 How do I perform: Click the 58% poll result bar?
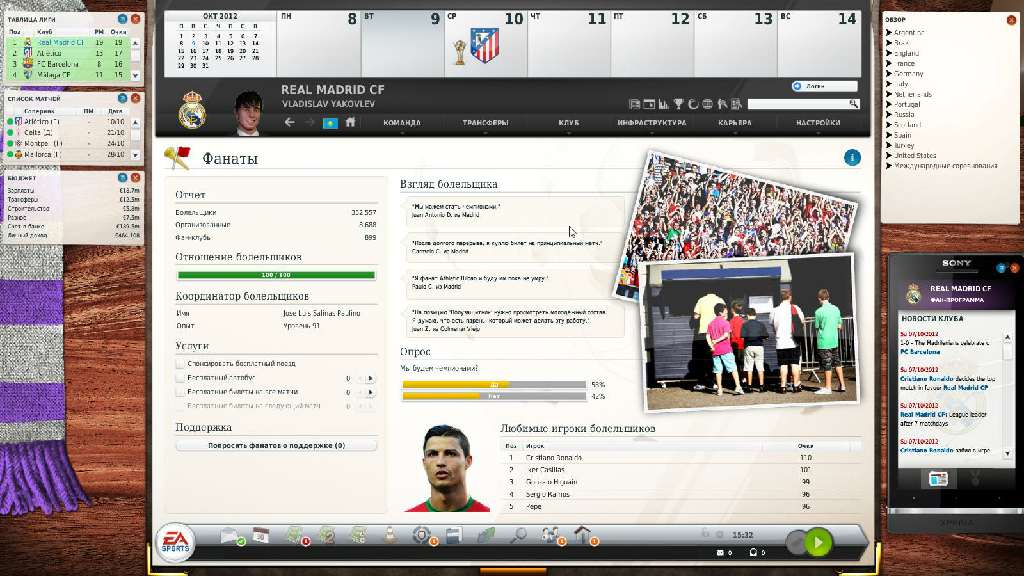click(494, 385)
